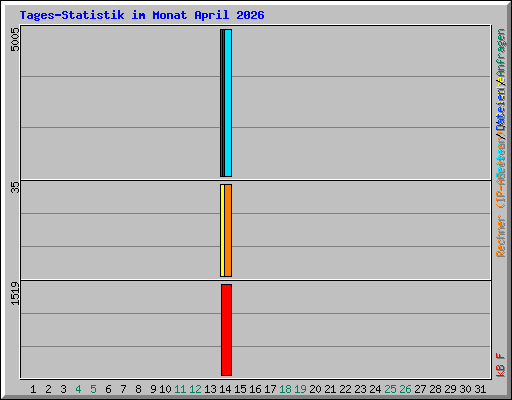This screenshot has width=512, height=400.
Task: Click day label 25 on the x-axis
Action: (390, 389)
